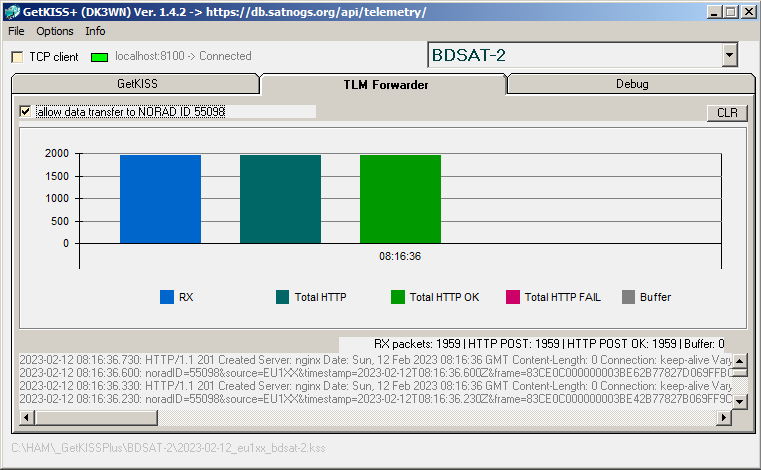
Task: Switch to the GetKISS tab
Action: 137,84
